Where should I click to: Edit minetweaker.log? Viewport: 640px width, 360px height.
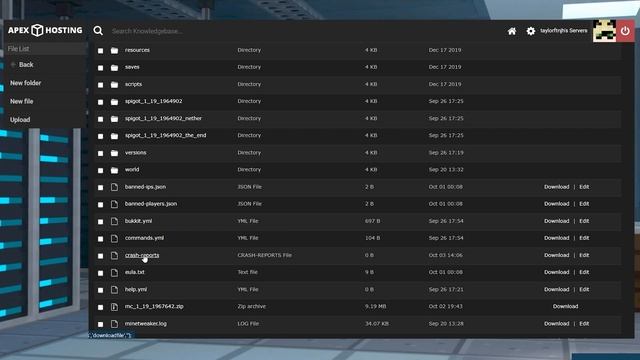(x=584, y=323)
